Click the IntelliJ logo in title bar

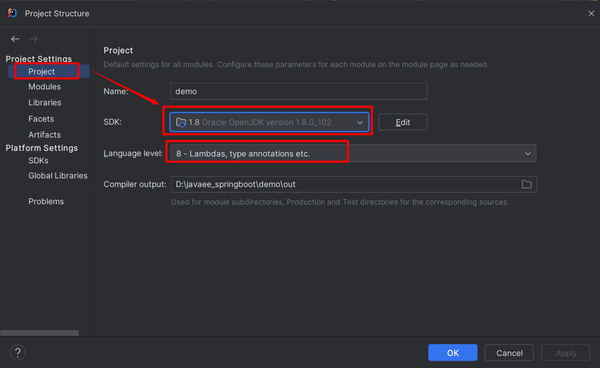click(12, 13)
